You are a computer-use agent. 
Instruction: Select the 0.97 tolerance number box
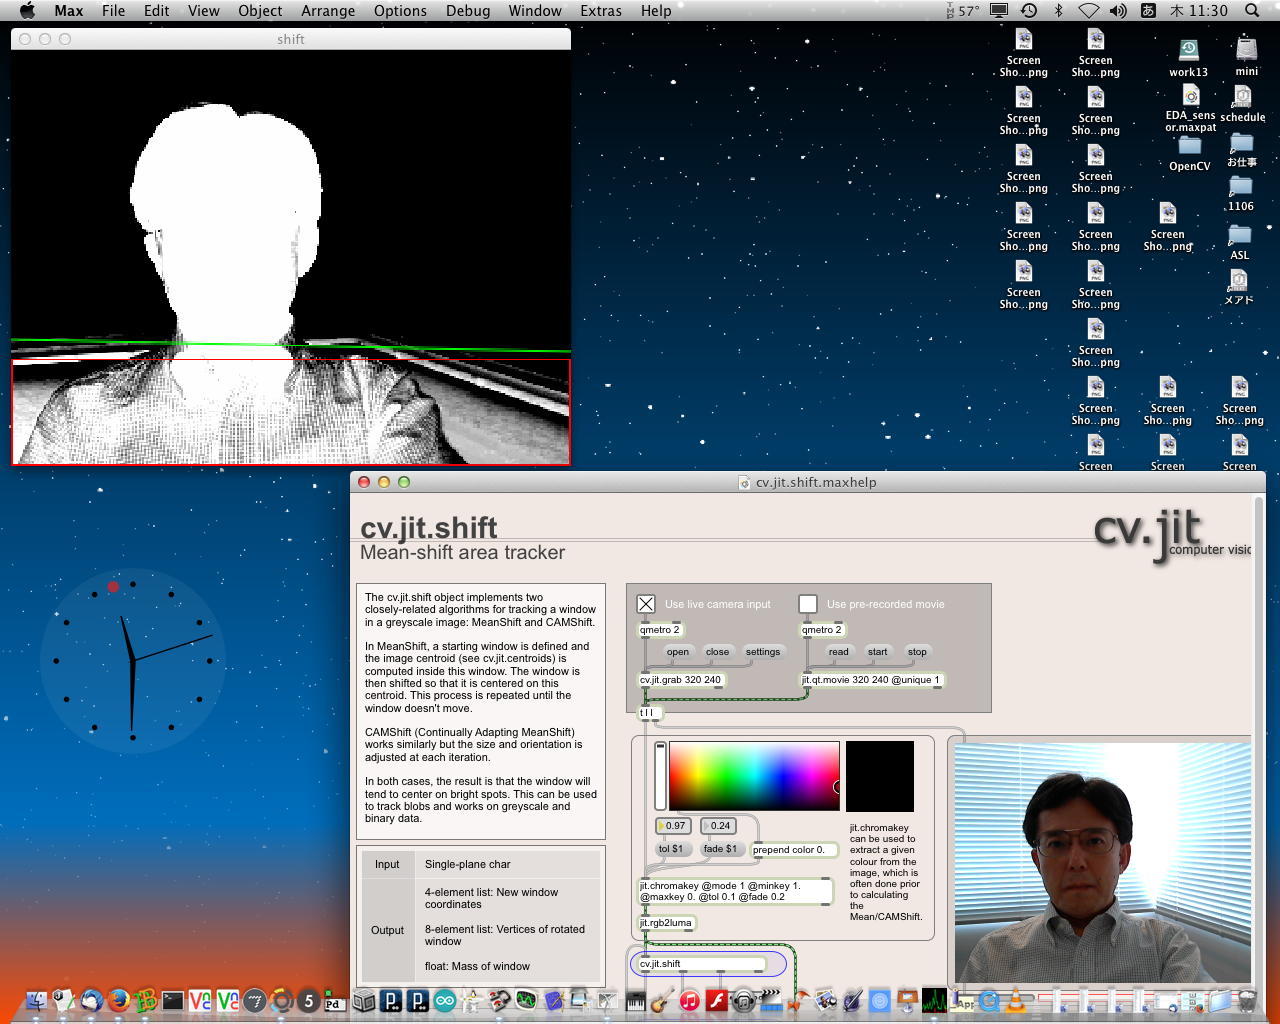(x=674, y=826)
